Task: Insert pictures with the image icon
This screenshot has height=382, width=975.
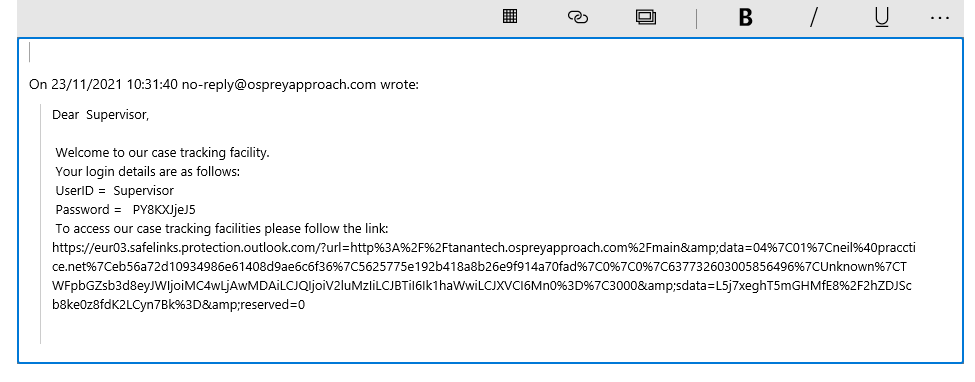Action: (646, 17)
